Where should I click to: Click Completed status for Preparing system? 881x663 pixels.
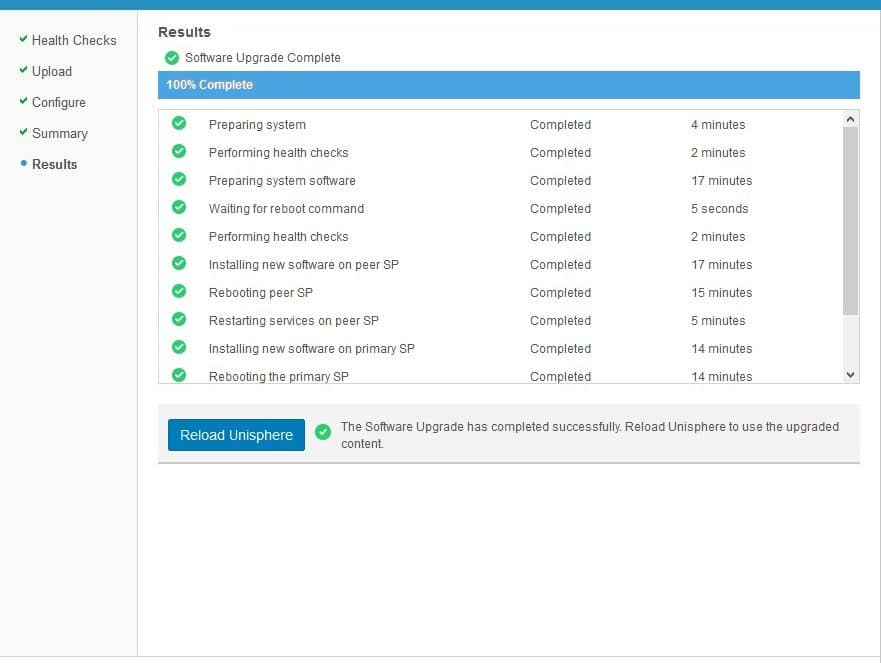coord(560,125)
